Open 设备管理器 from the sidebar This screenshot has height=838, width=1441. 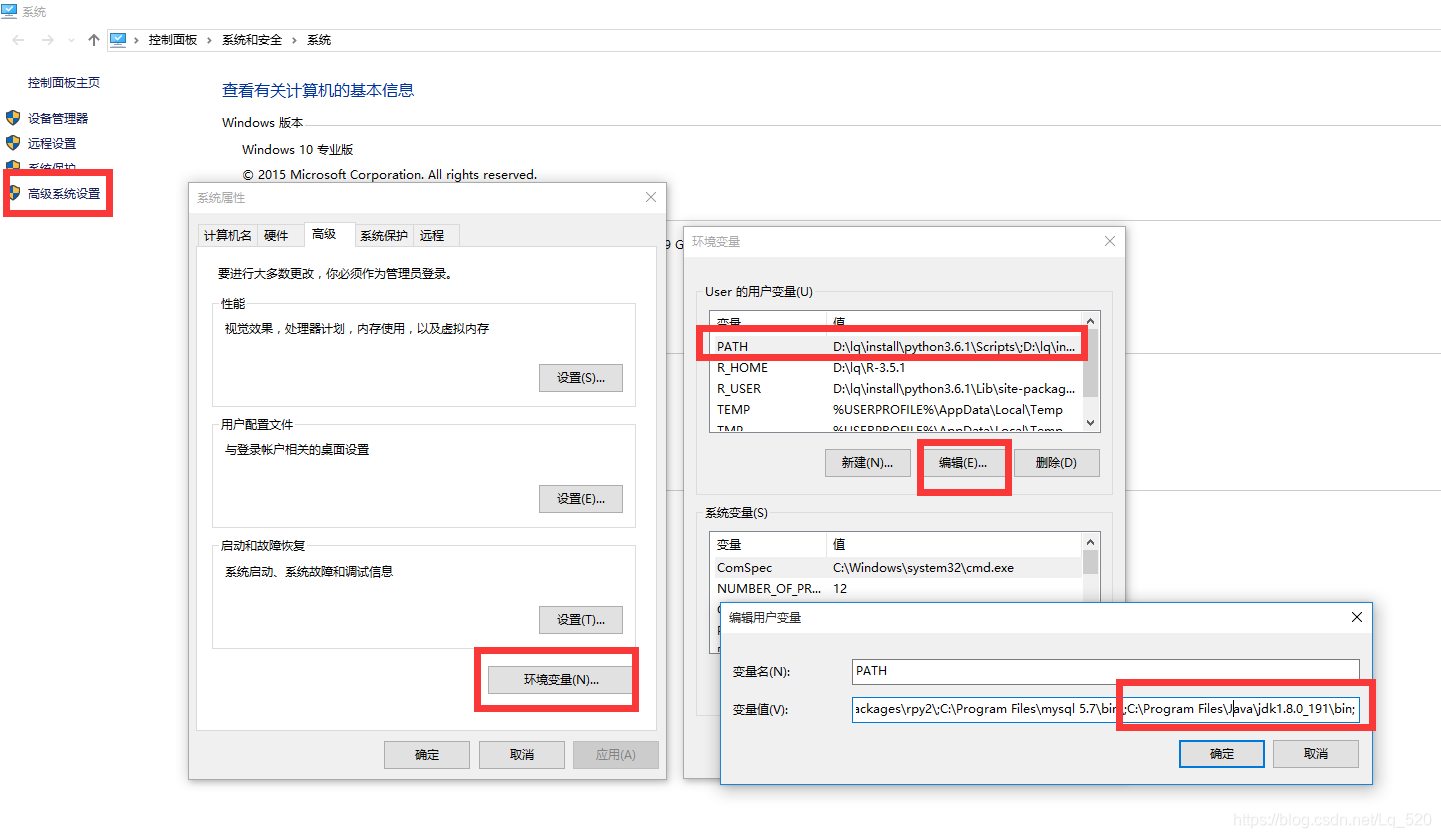tap(58, 118)
